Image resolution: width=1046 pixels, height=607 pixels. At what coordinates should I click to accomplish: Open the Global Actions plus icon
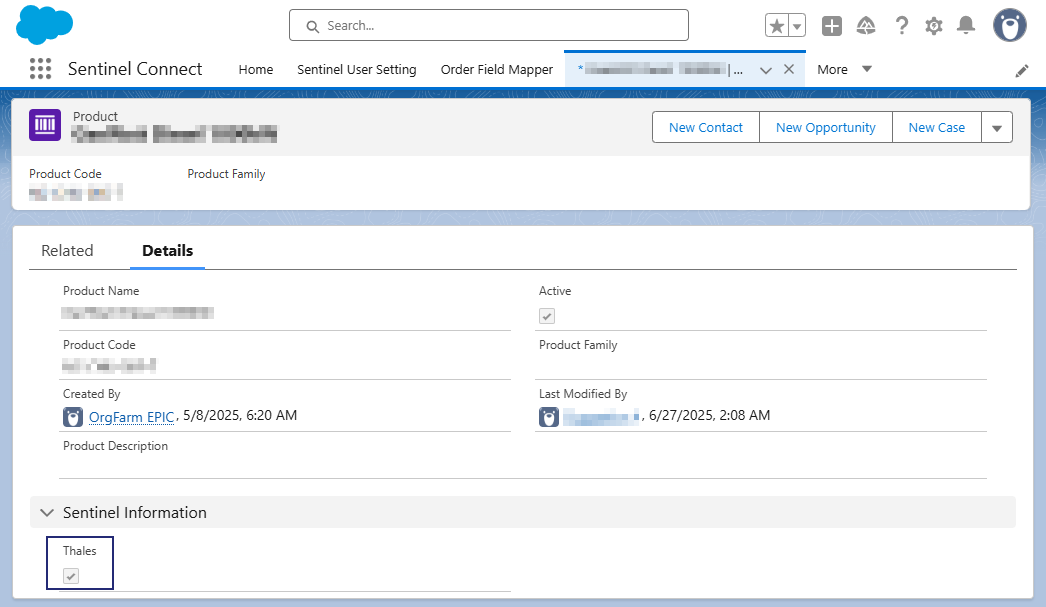pyautogui.click(x=832, y=26)
